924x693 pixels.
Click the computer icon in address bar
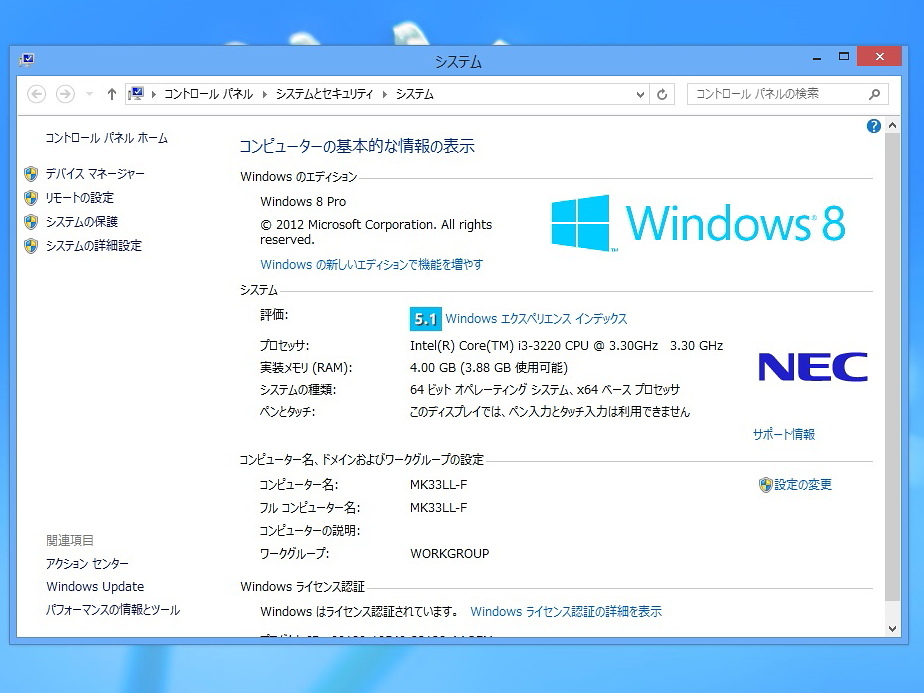coord(136,94)
